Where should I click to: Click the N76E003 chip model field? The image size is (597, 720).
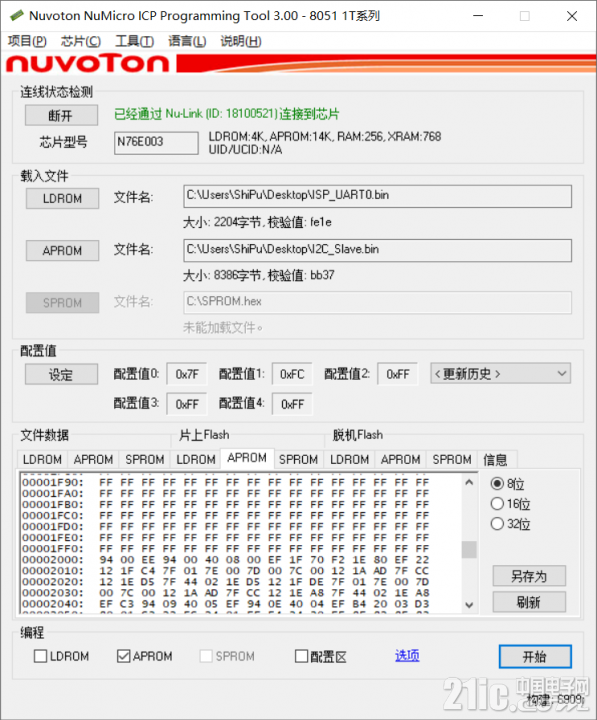click(x=156, y=143)
